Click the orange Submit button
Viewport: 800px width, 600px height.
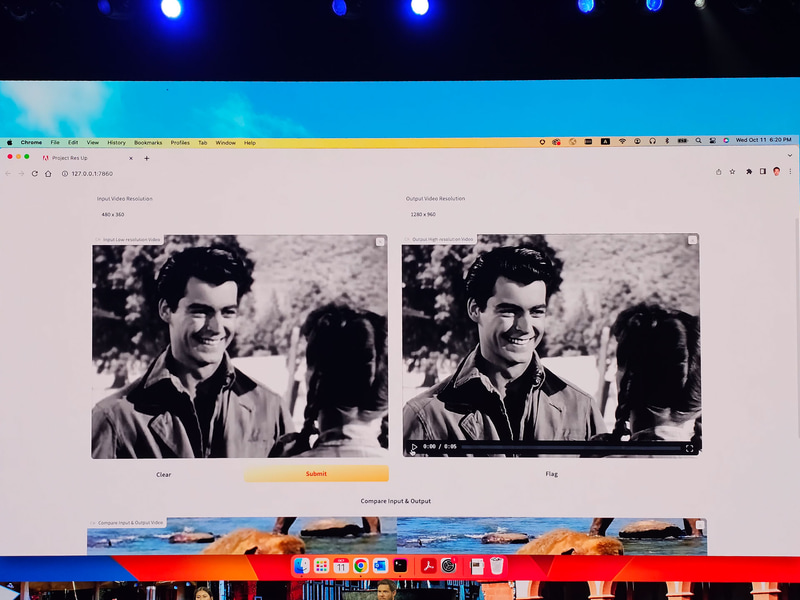click(316, 473)
